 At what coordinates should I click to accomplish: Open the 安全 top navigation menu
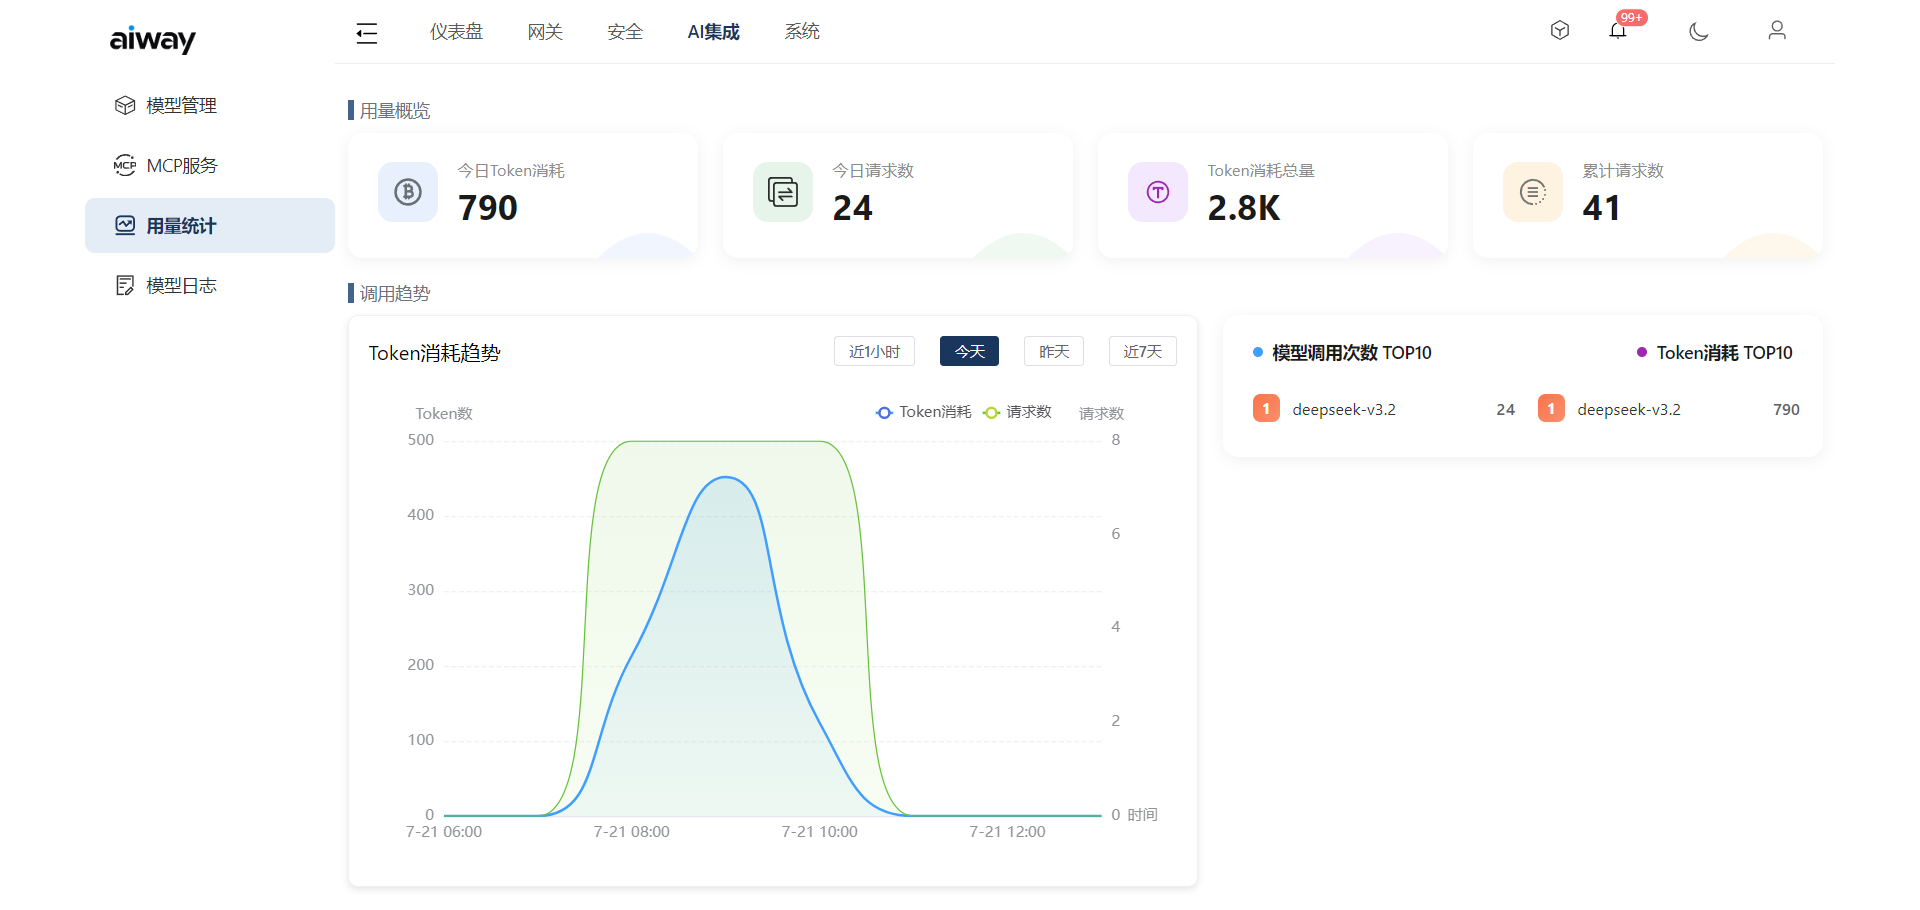click(x=625, y=32)
